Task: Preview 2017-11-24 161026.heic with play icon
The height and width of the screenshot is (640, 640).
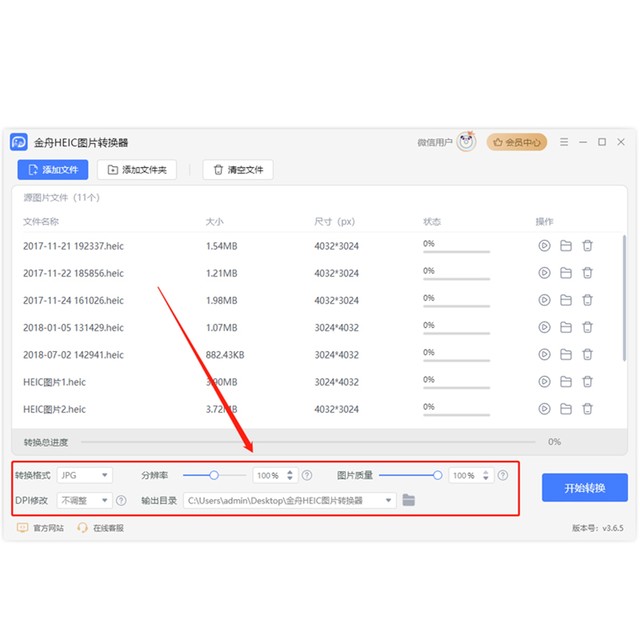Action: click(544, 300)
